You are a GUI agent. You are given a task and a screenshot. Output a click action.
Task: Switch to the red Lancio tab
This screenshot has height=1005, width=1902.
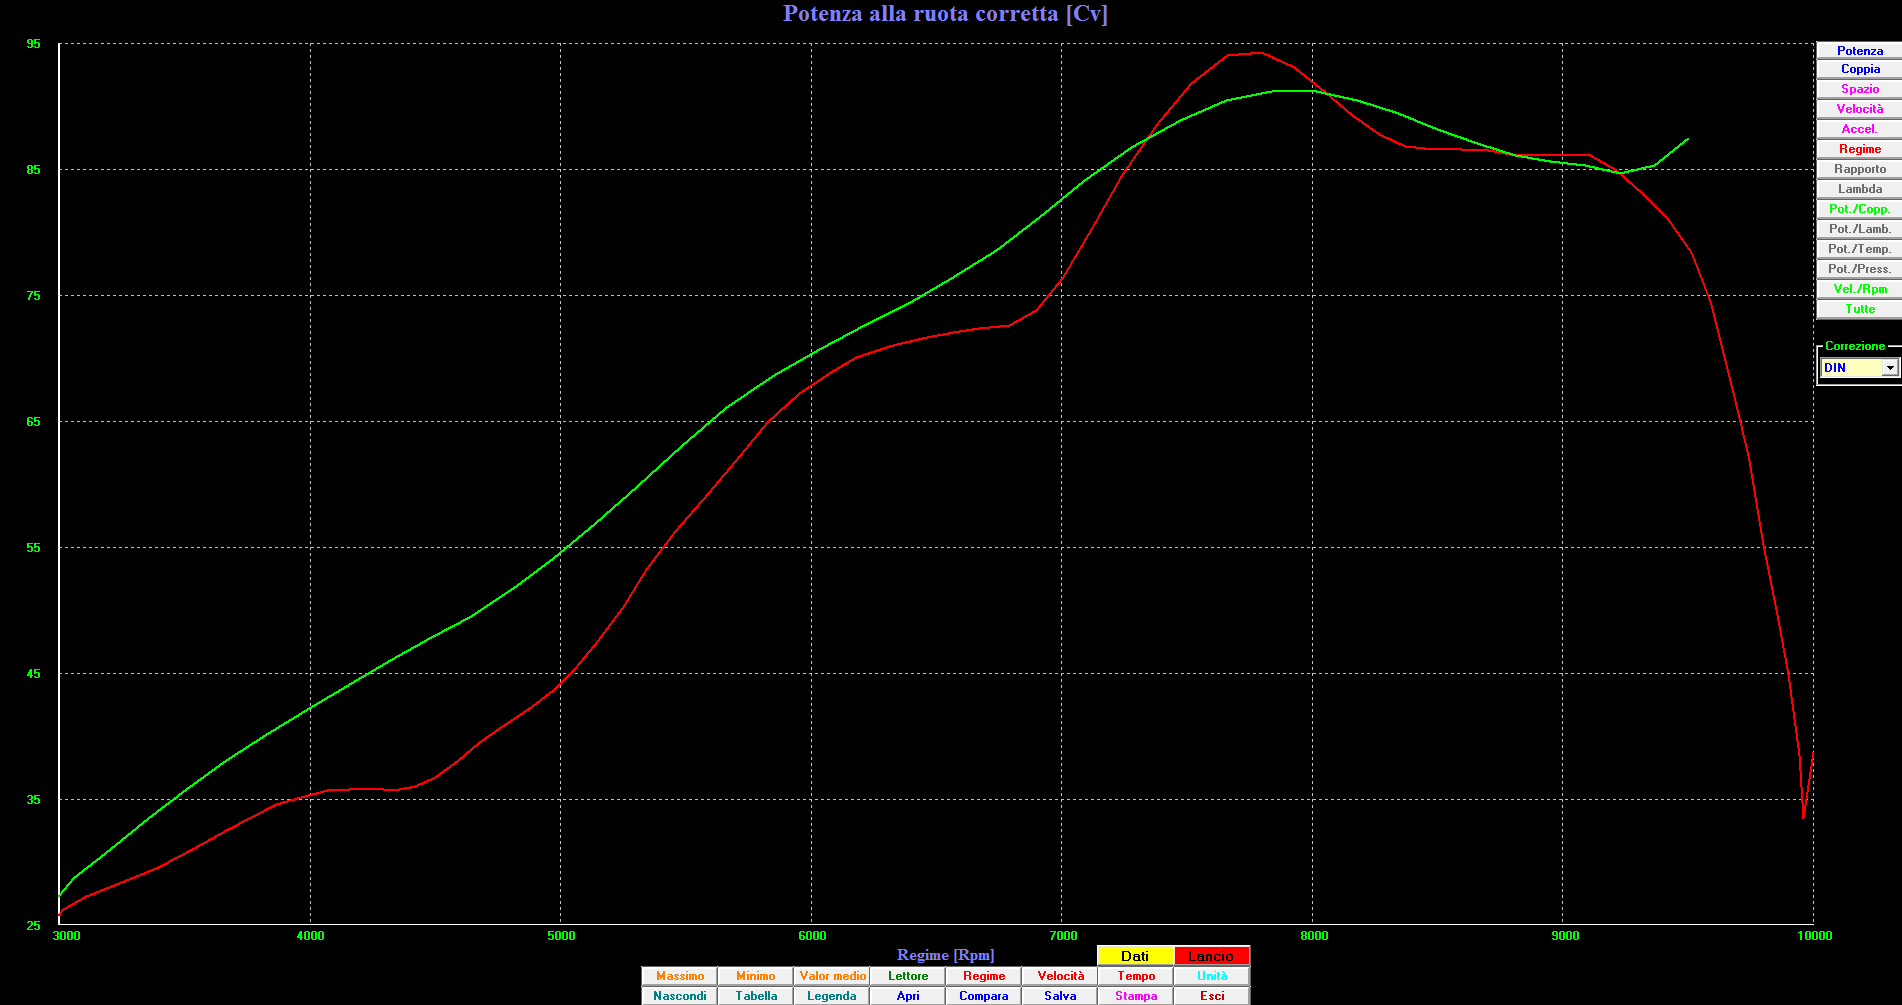pos(1211,956)
